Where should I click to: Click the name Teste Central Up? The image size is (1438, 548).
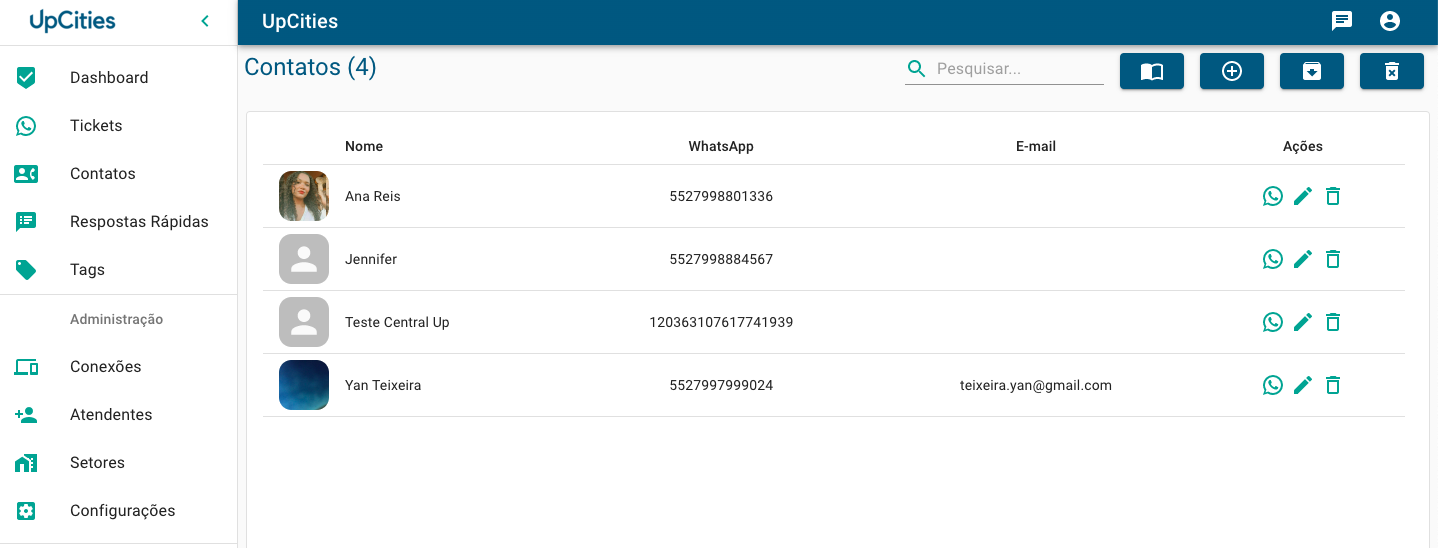(397, 322)
